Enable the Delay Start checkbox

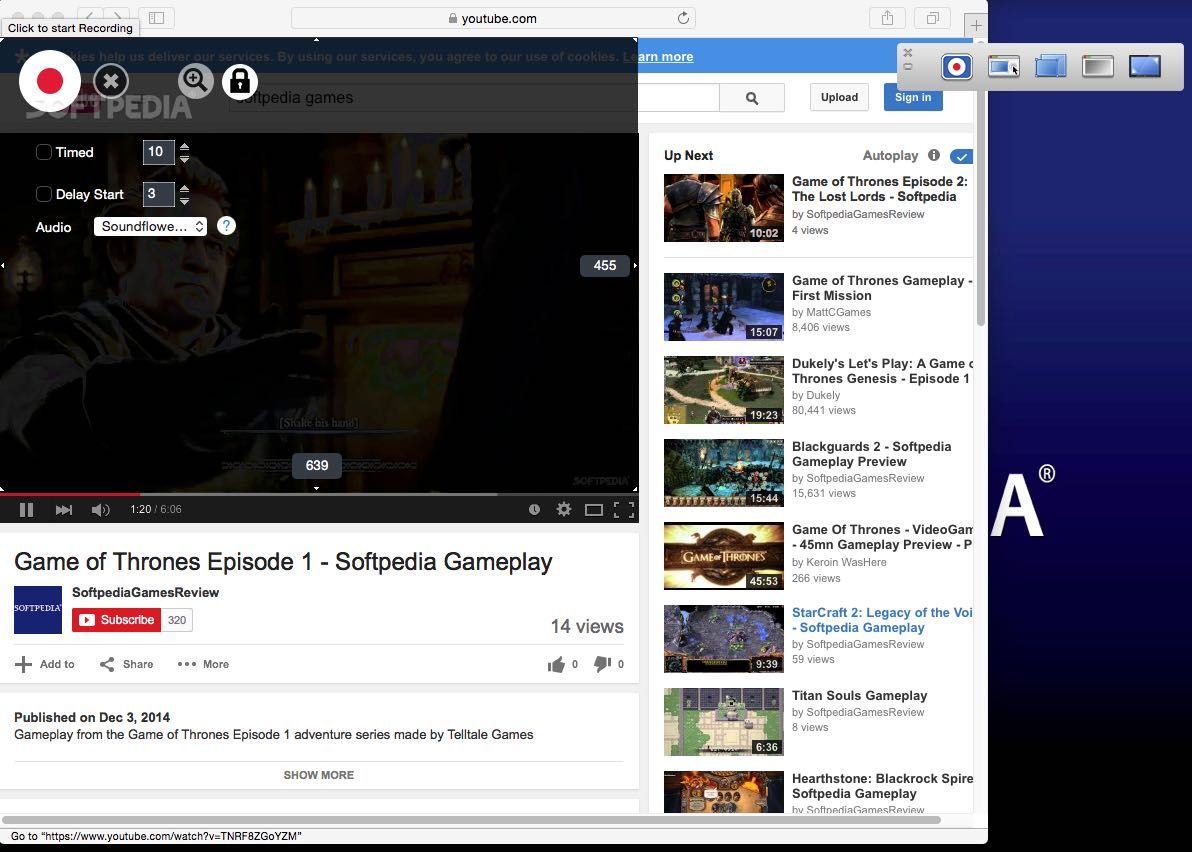tap(44, 194)
